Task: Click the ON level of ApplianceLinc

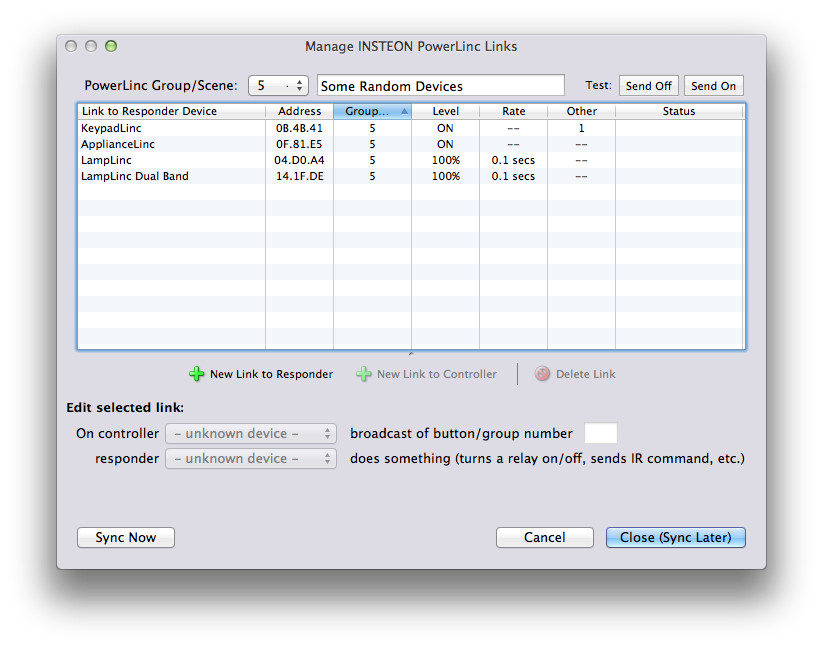Action: click(445, 144)
